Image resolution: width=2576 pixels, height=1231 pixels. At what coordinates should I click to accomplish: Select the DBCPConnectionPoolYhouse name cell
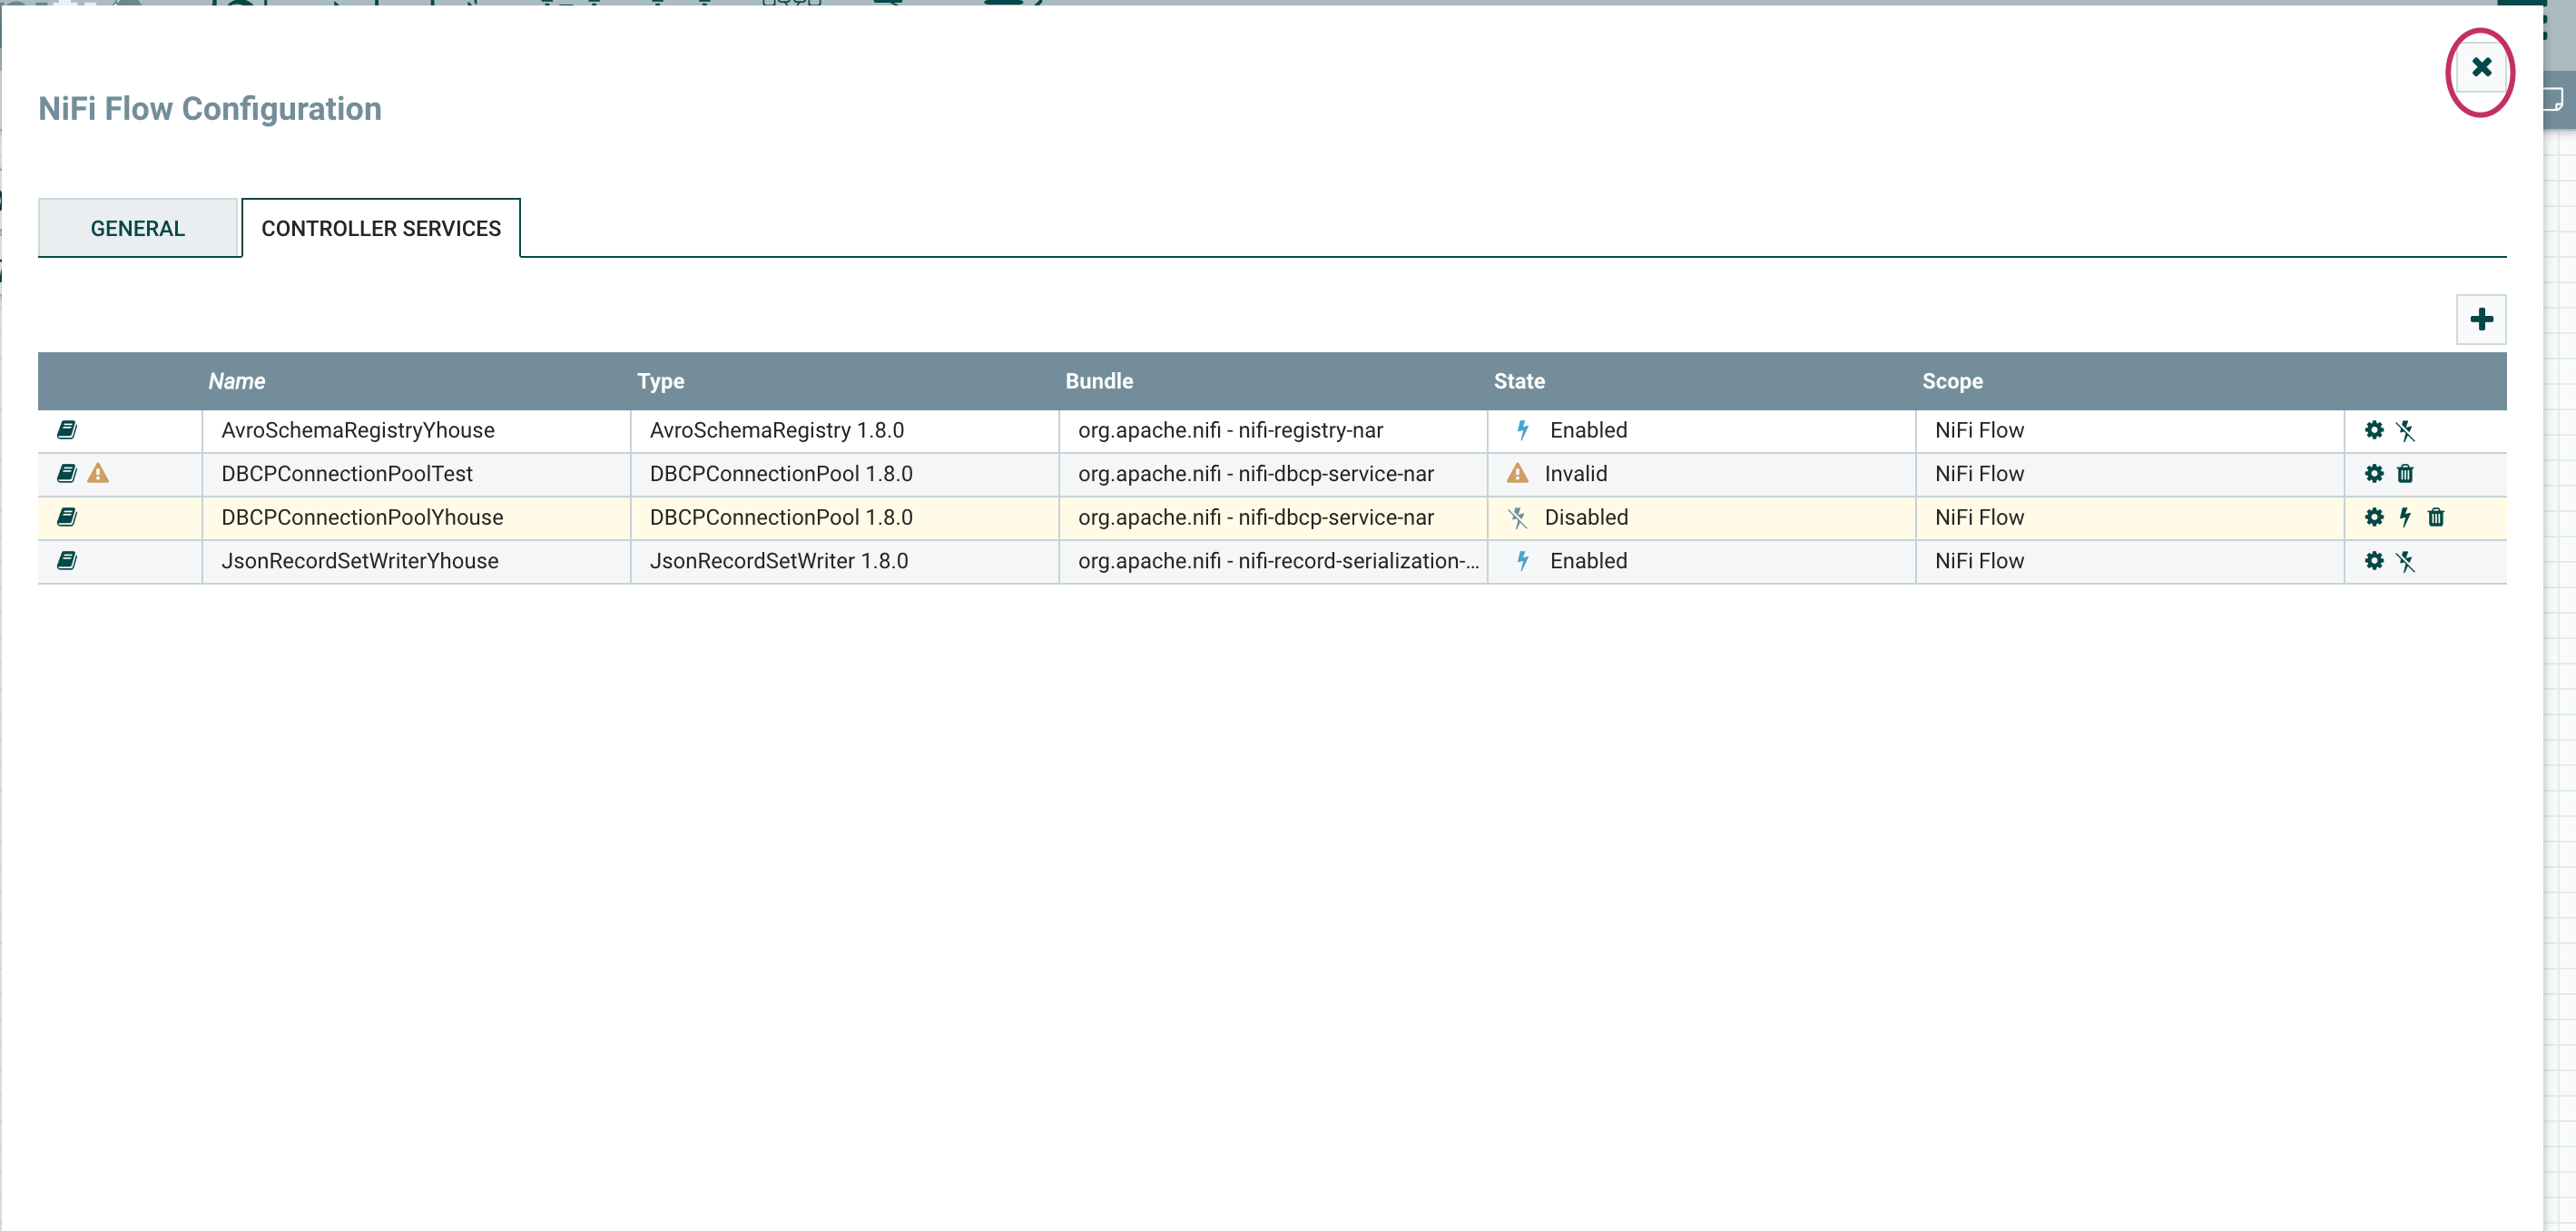click(x=416, y=517)
